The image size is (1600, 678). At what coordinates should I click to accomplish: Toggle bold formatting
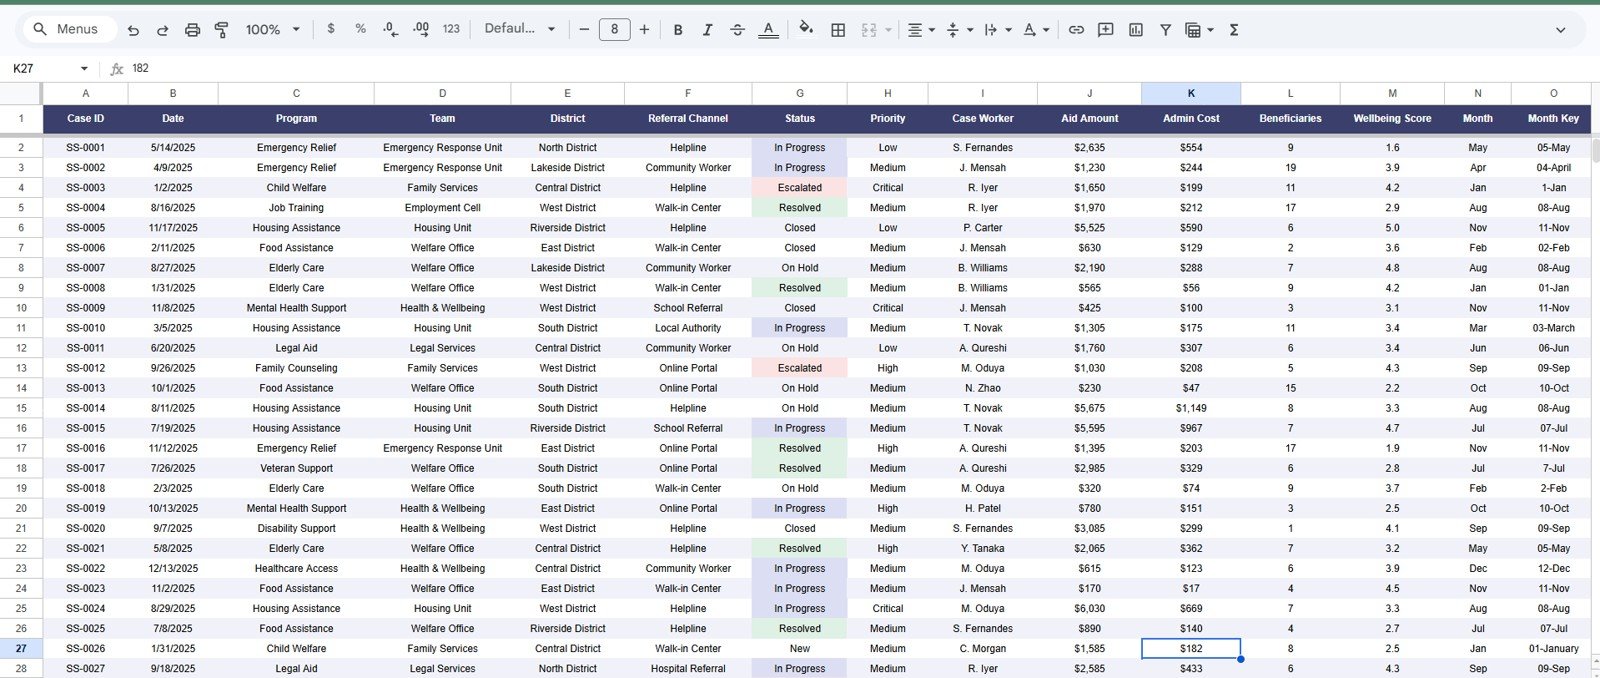coord(678,30)
